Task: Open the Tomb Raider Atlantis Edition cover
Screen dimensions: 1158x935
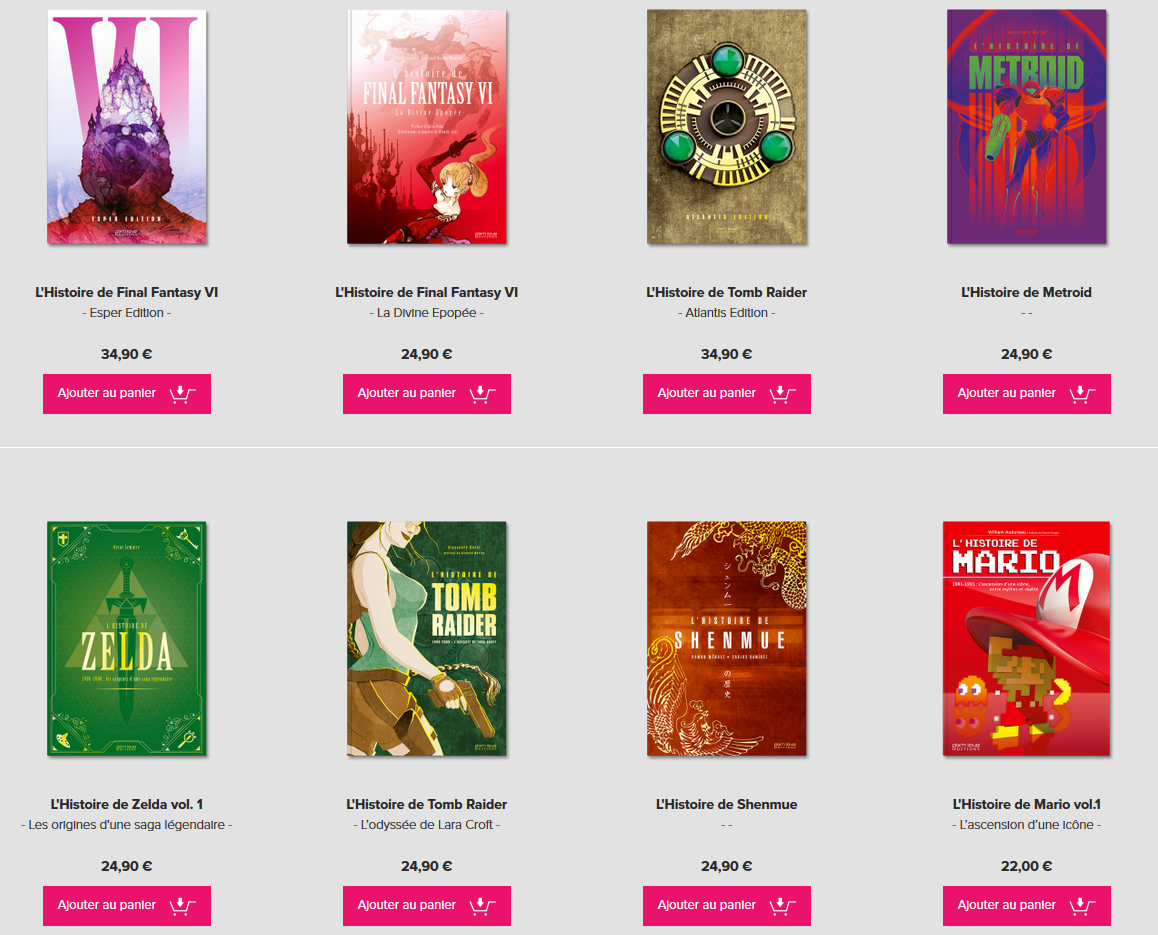Action: click(x=727, y=126)
